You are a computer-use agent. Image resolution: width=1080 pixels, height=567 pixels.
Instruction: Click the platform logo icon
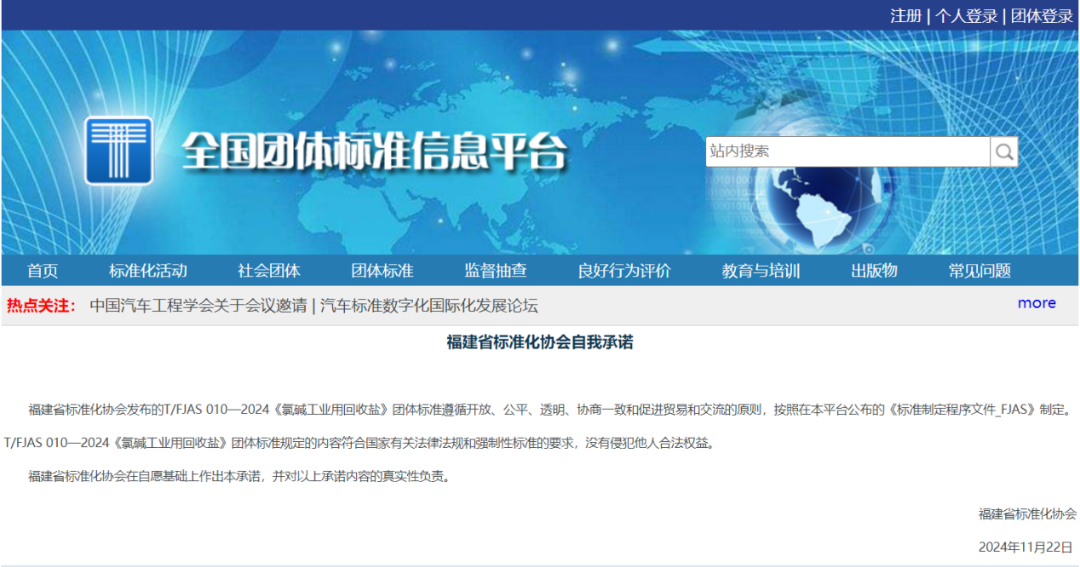pos(119,150)
